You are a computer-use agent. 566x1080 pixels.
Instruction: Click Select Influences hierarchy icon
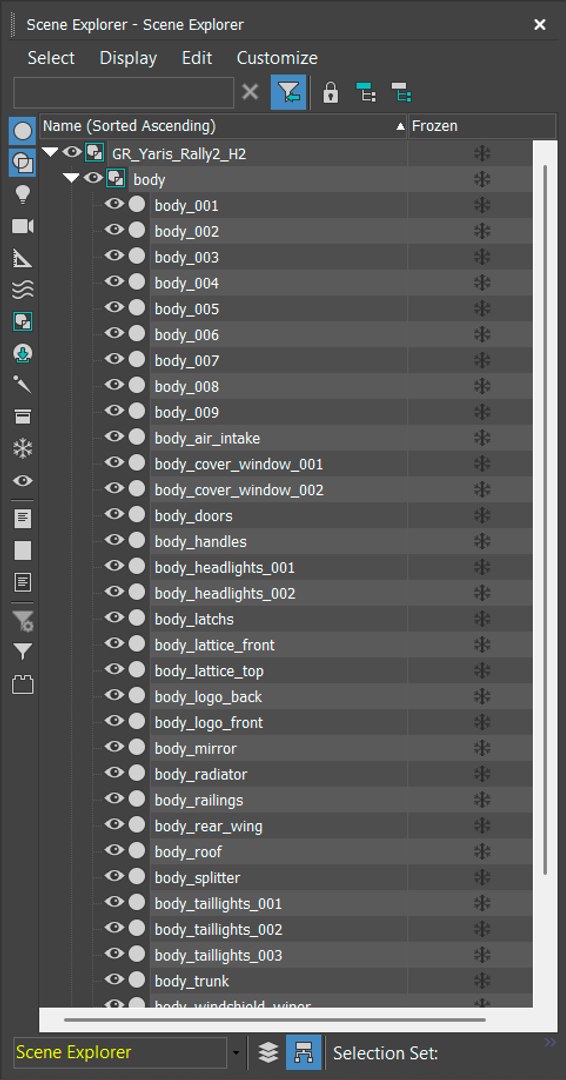(401, 92)
